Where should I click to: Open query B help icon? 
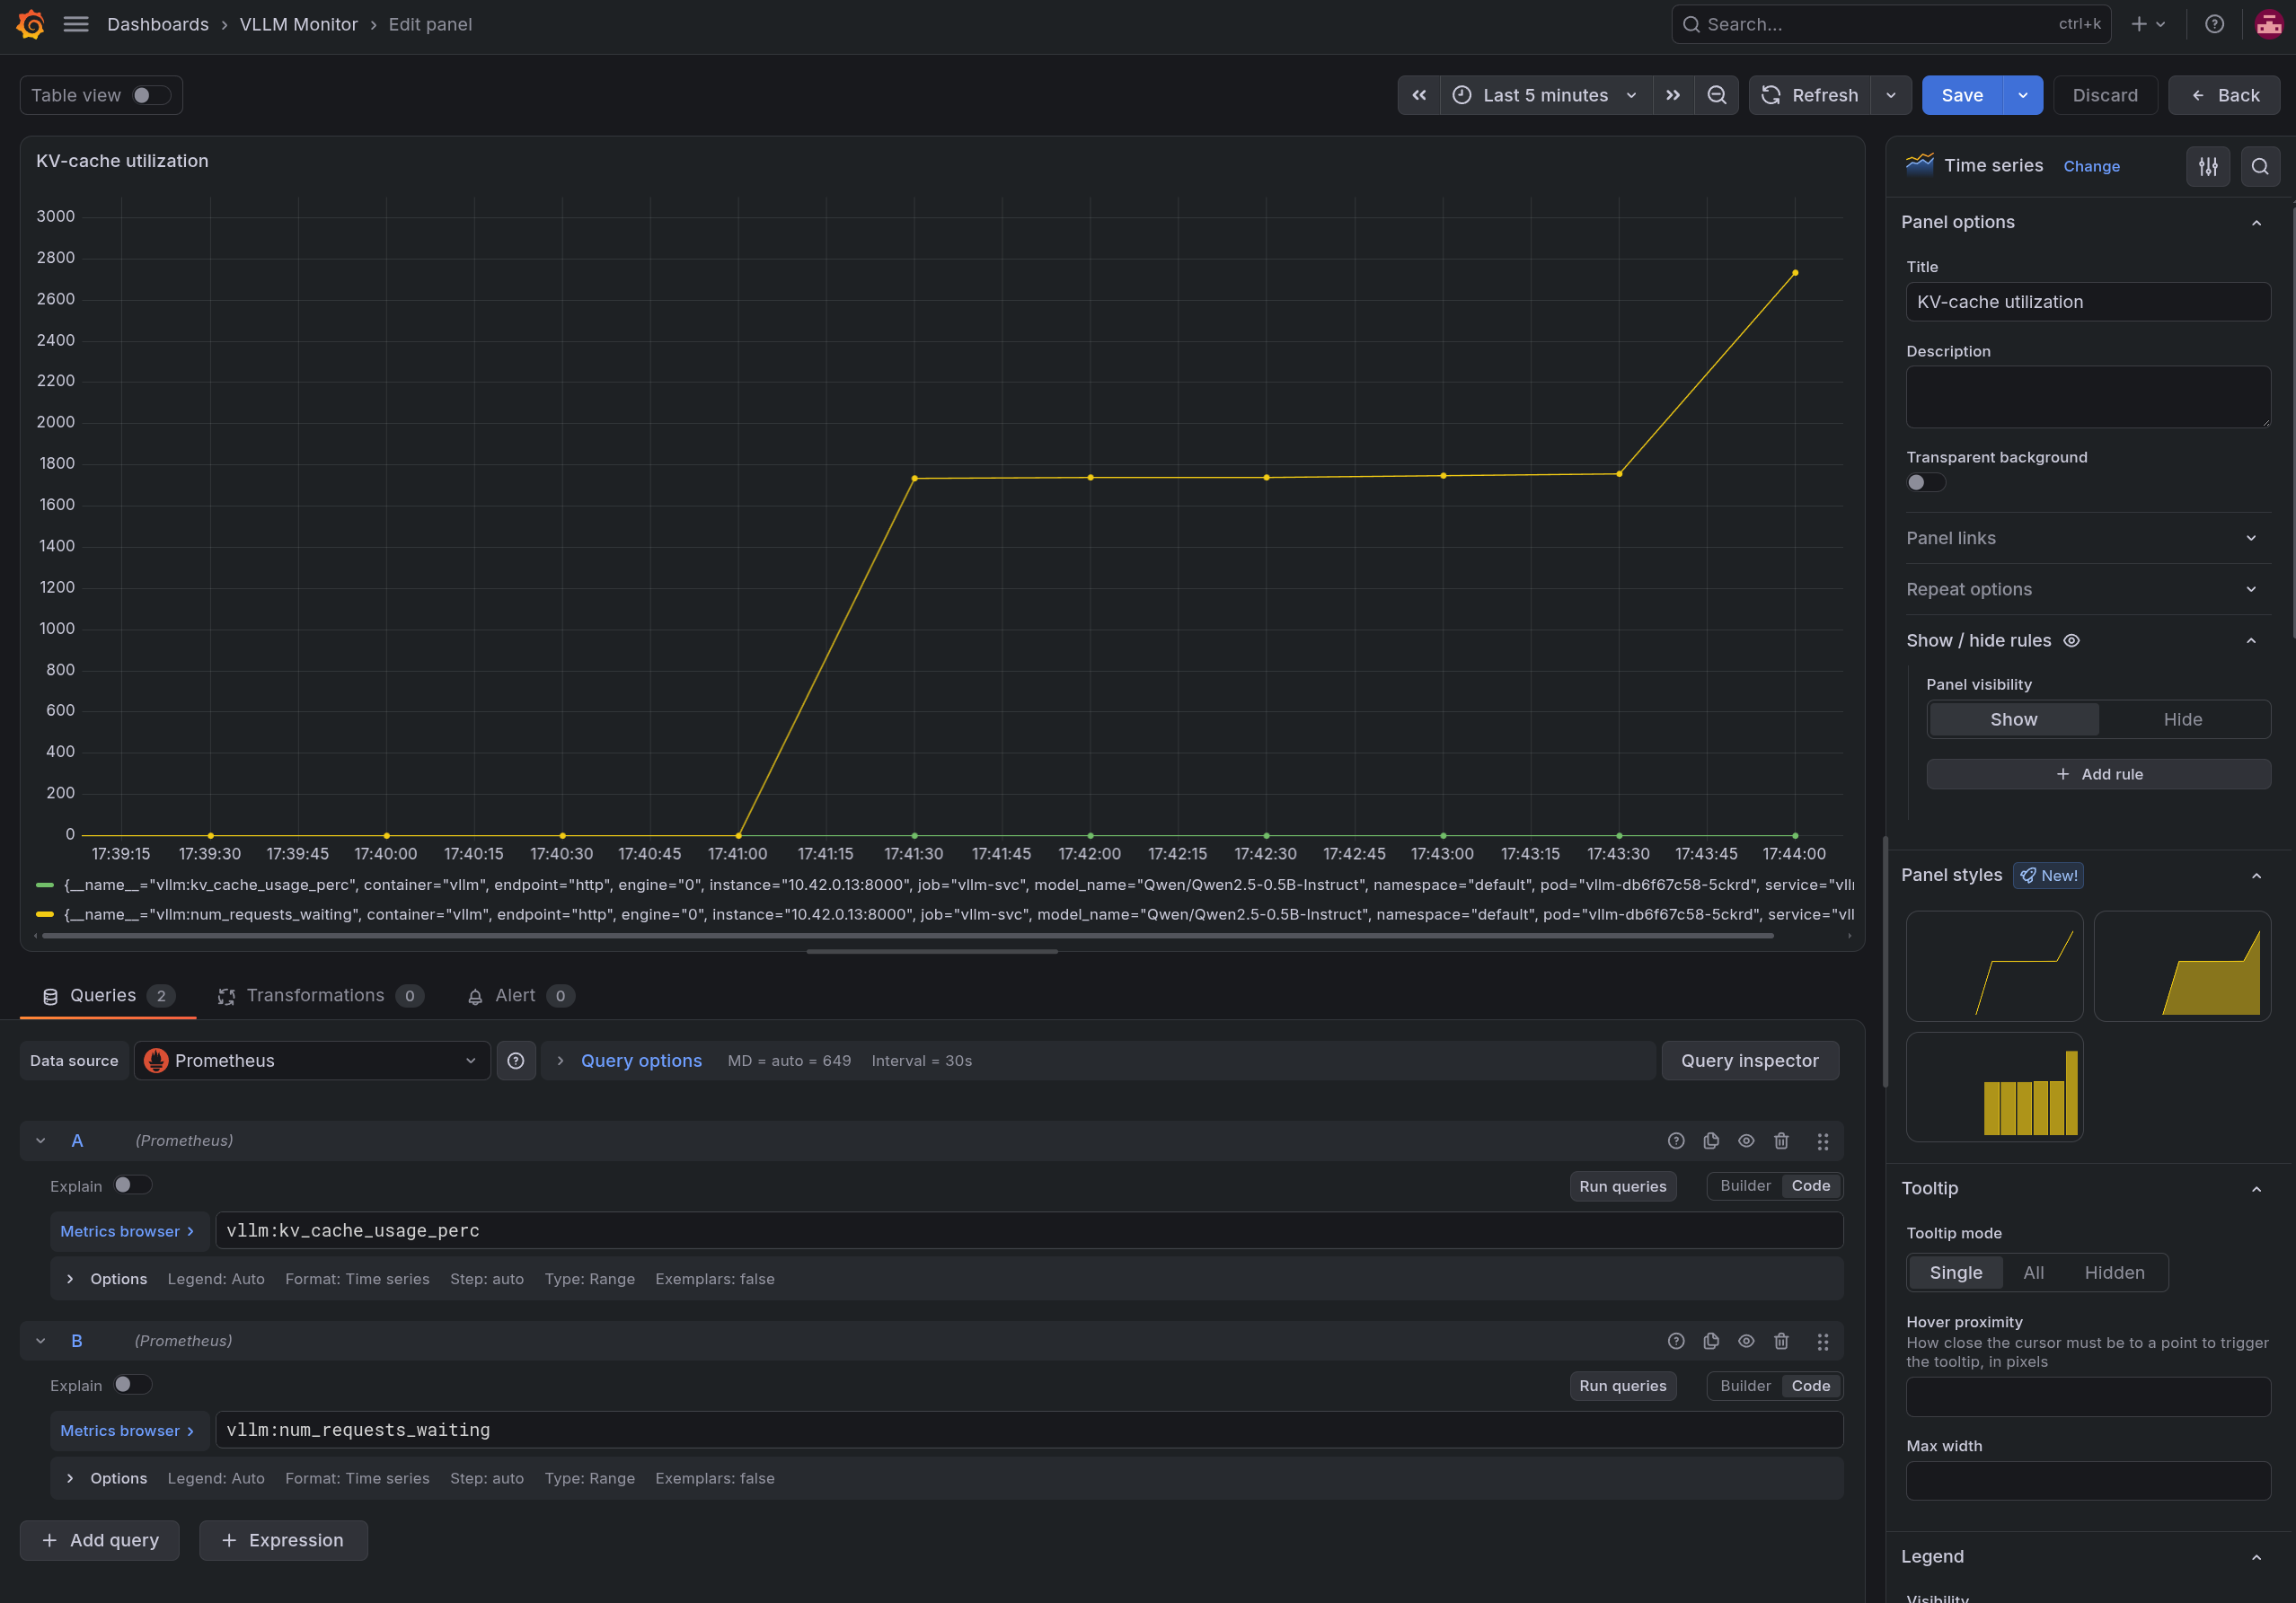point(1676,1341)
